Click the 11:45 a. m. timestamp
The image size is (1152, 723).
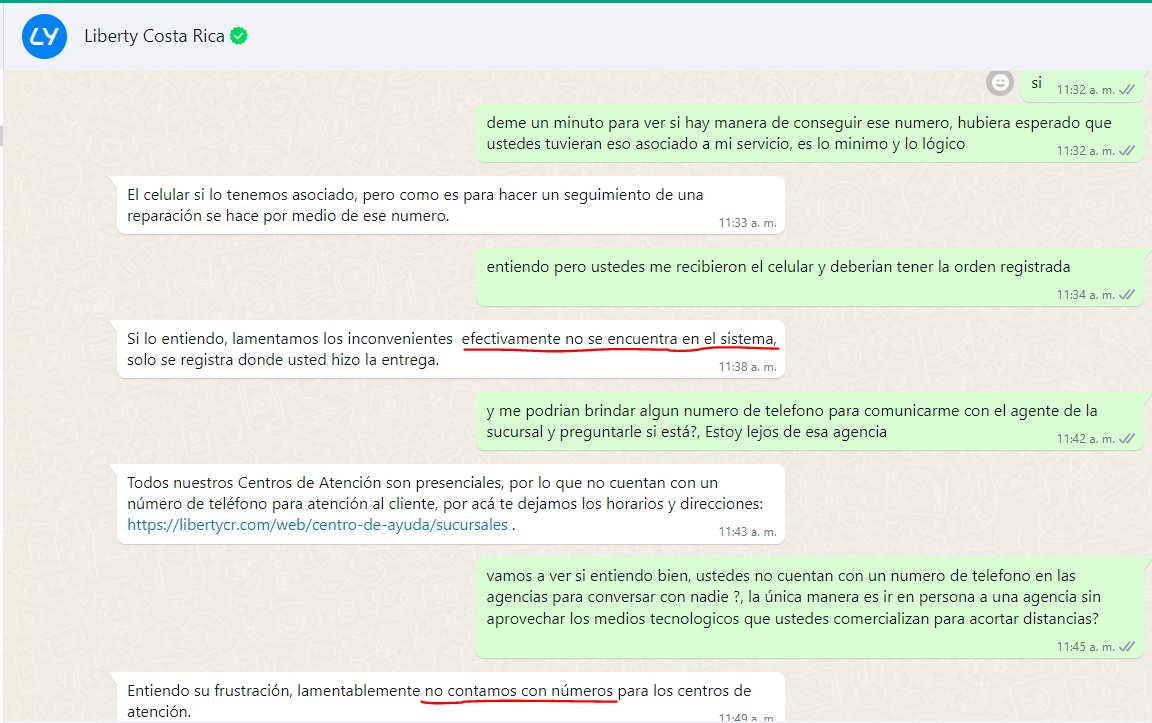[1086, 647]
